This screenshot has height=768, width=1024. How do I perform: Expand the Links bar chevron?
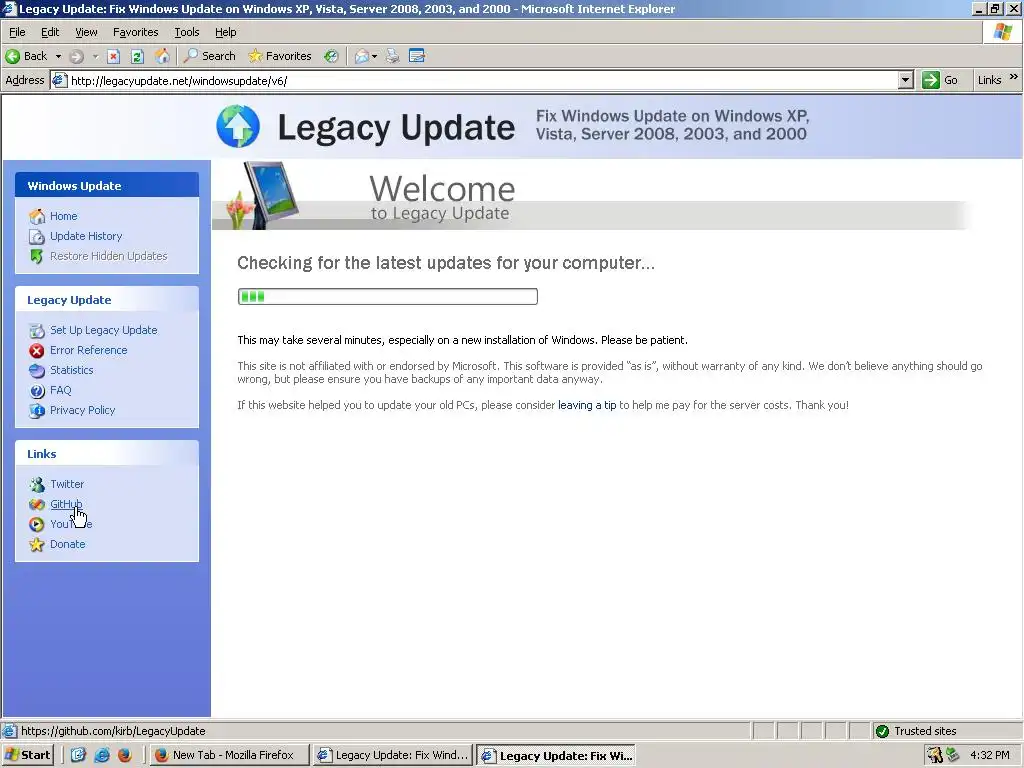tap(1014, 77)
